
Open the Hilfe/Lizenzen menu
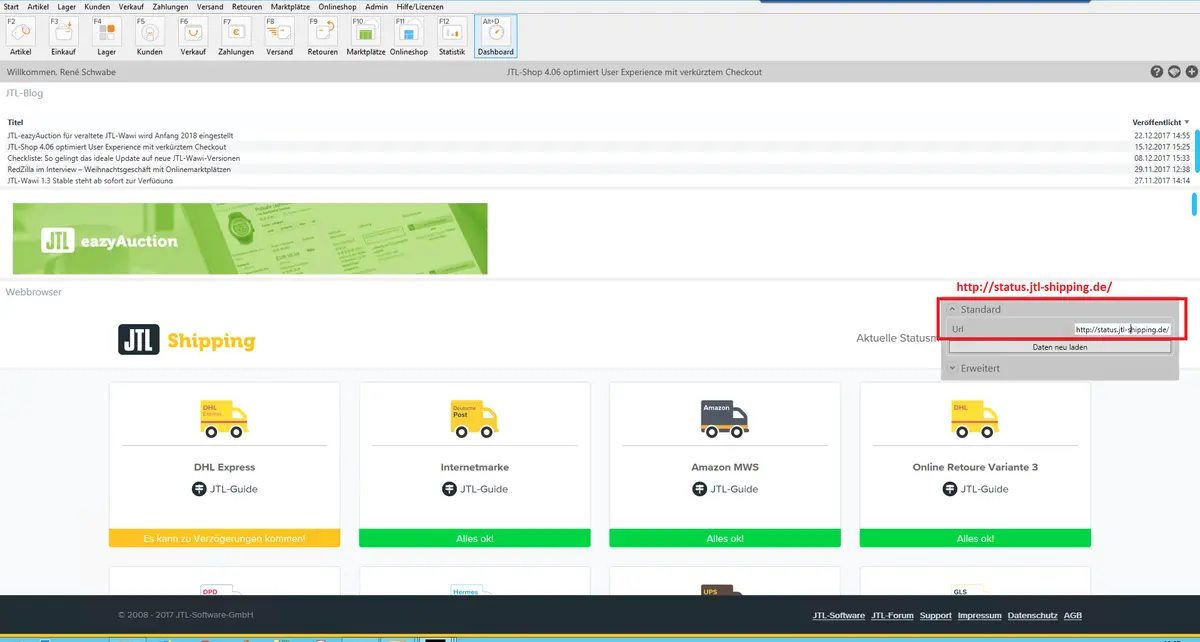click(x=420, y=6)
